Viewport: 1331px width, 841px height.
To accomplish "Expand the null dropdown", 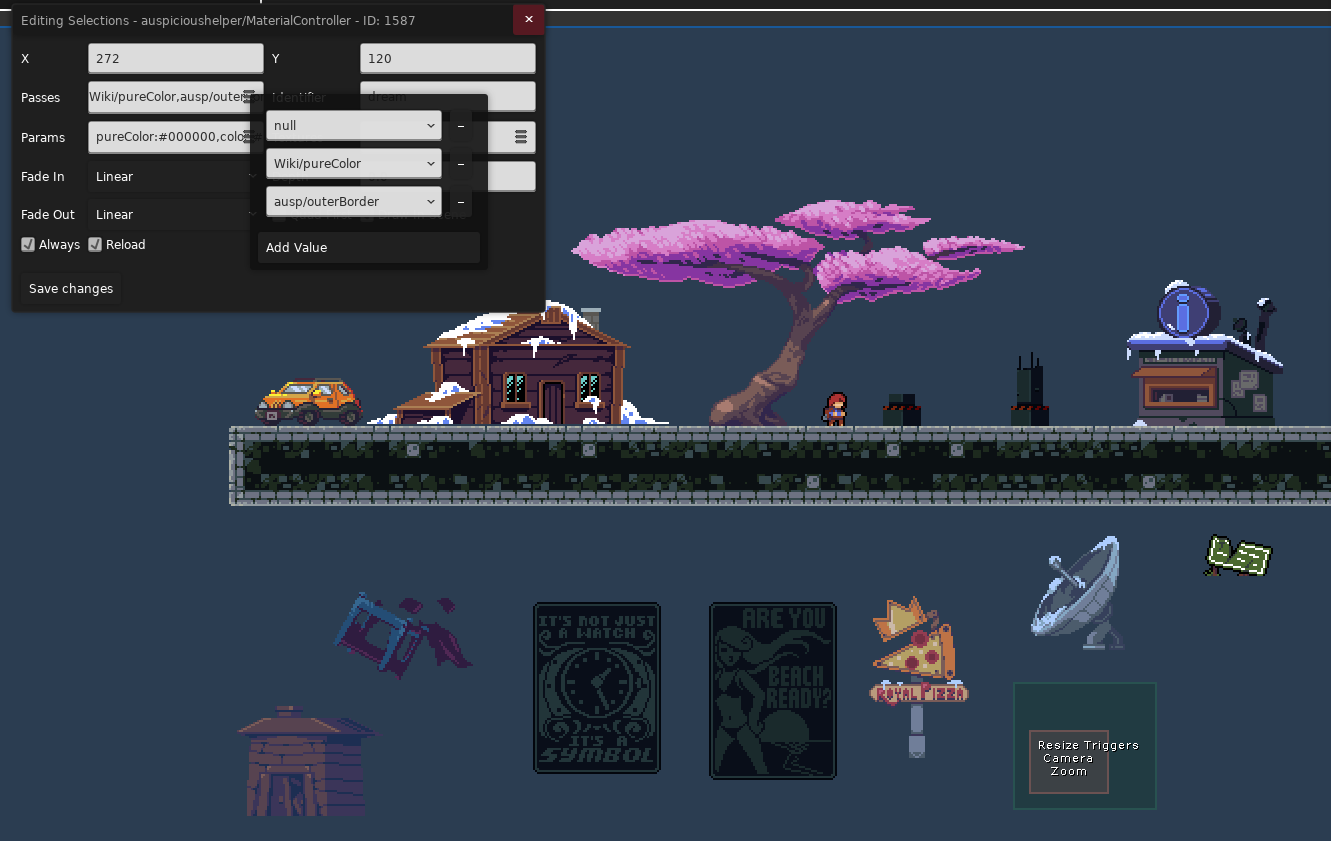I will coord(354,126).
